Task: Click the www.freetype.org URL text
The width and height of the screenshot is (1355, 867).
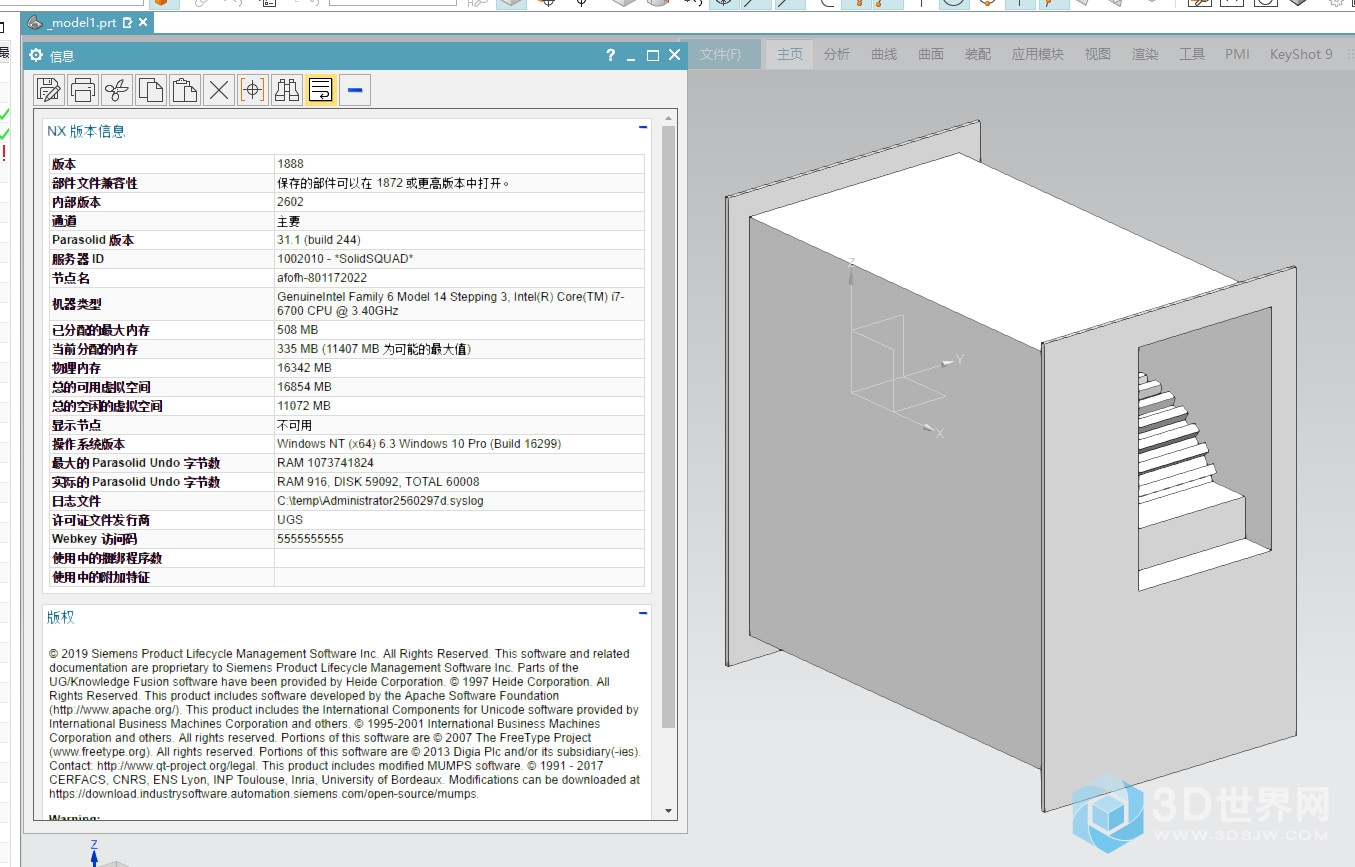Action: click(100, 751)
